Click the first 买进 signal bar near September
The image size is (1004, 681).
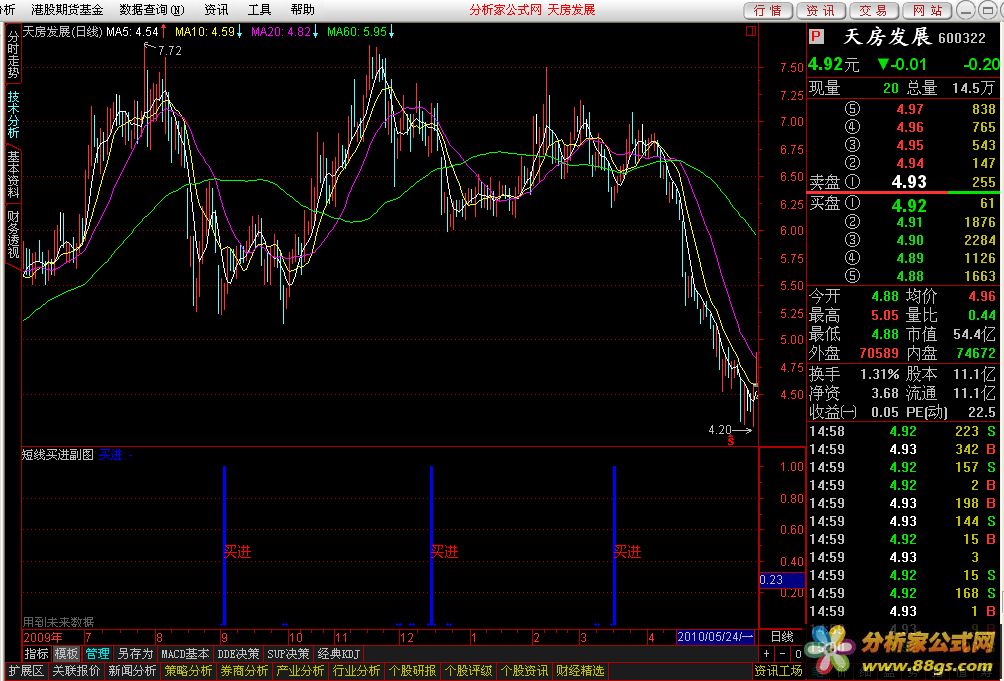pyautogui.click(x=224, y=545)
